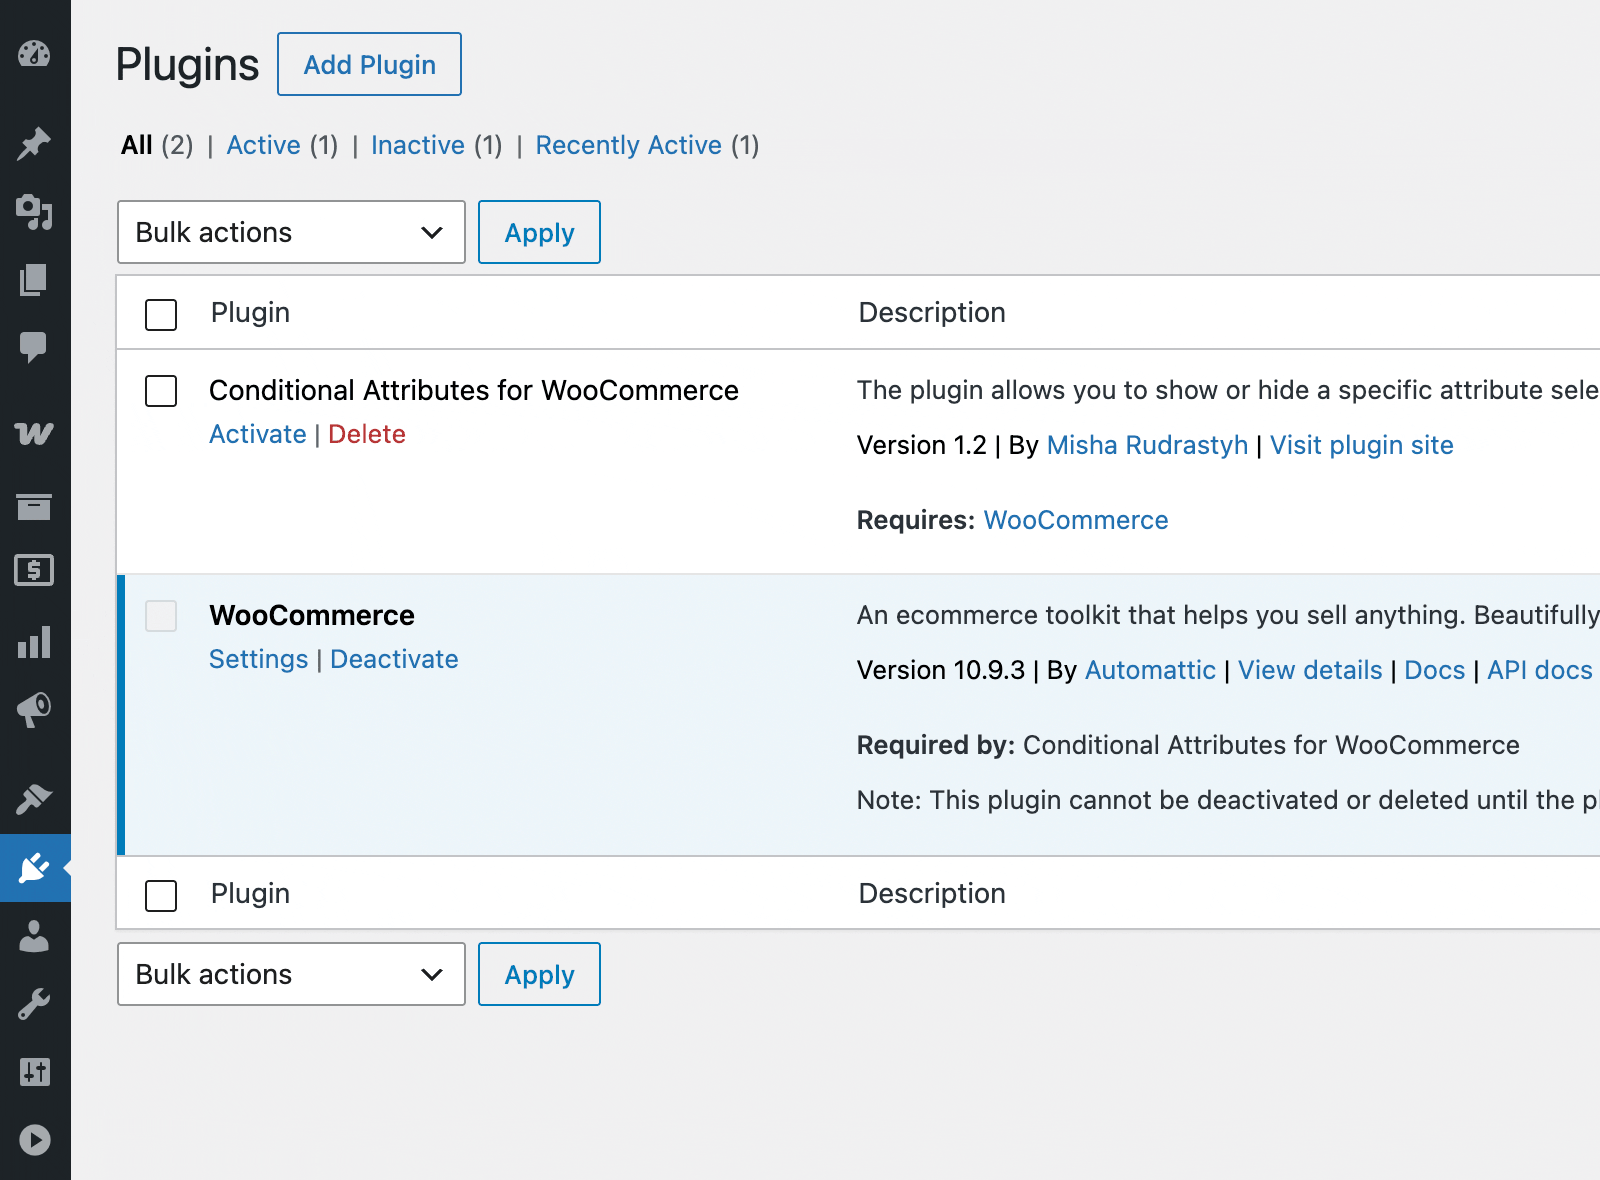Click Visit plugin site link

tap(1362, 445)
